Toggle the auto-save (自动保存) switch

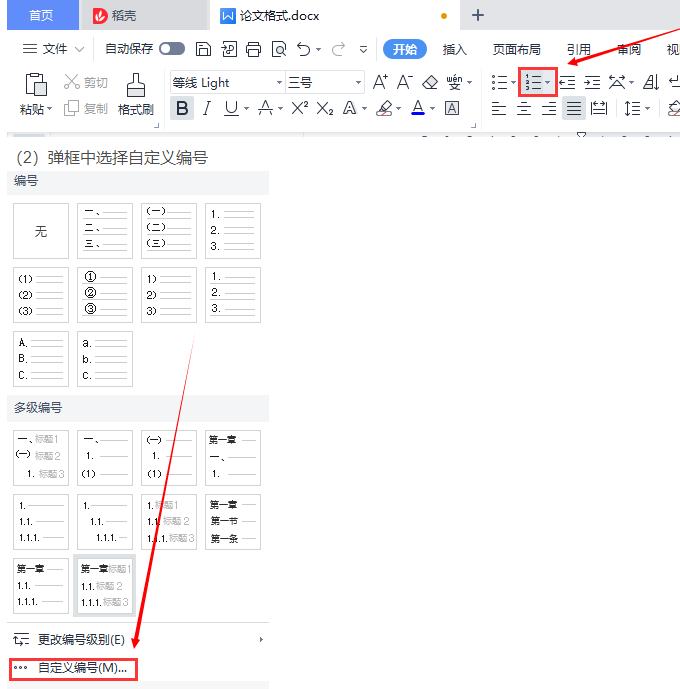(x=172, y=49)
